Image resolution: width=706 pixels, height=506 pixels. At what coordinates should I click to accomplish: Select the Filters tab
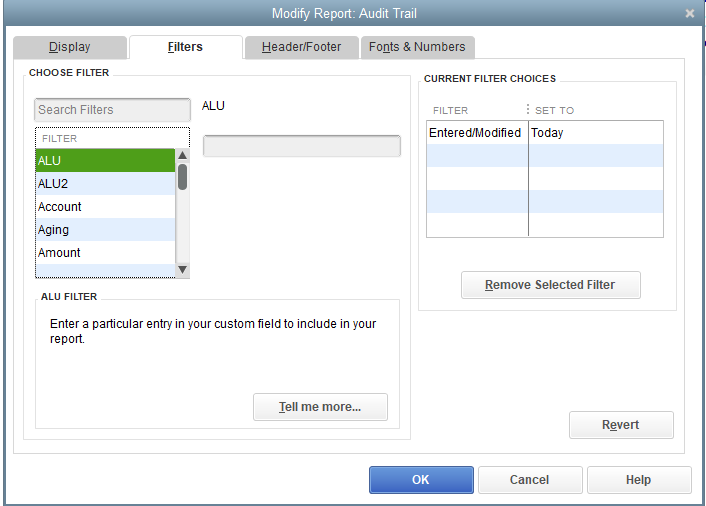point(186,47)
